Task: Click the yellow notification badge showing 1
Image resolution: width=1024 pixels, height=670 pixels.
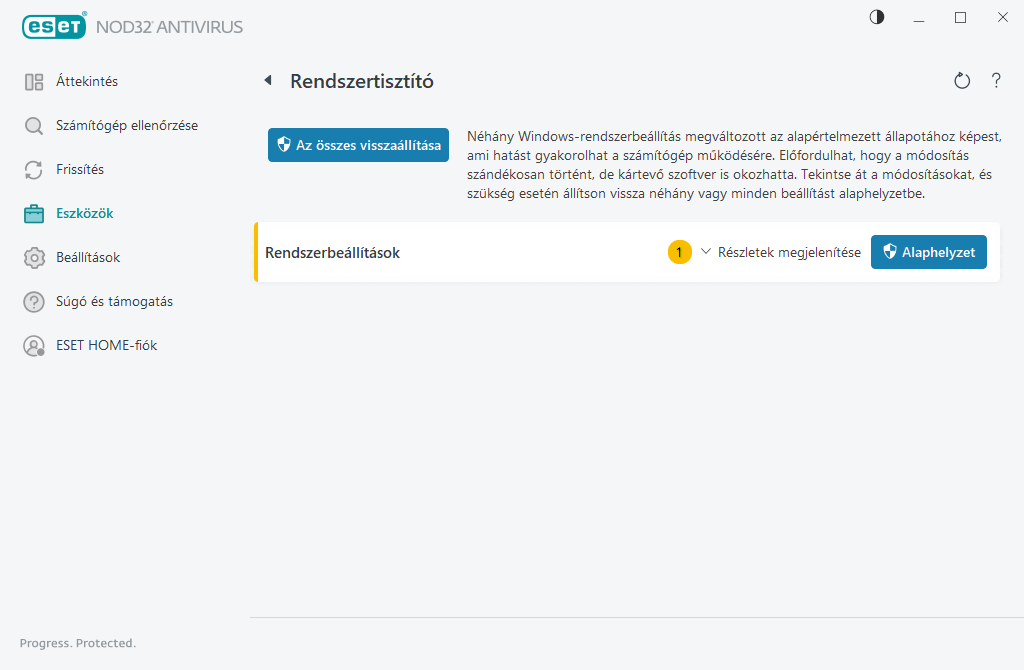Action: pyautogui.click(x=680, y=252)
